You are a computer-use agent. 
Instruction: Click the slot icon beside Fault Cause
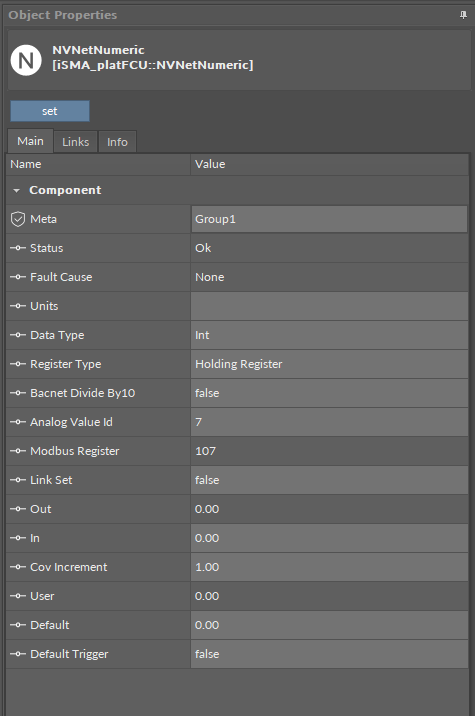tap(18, 277)
